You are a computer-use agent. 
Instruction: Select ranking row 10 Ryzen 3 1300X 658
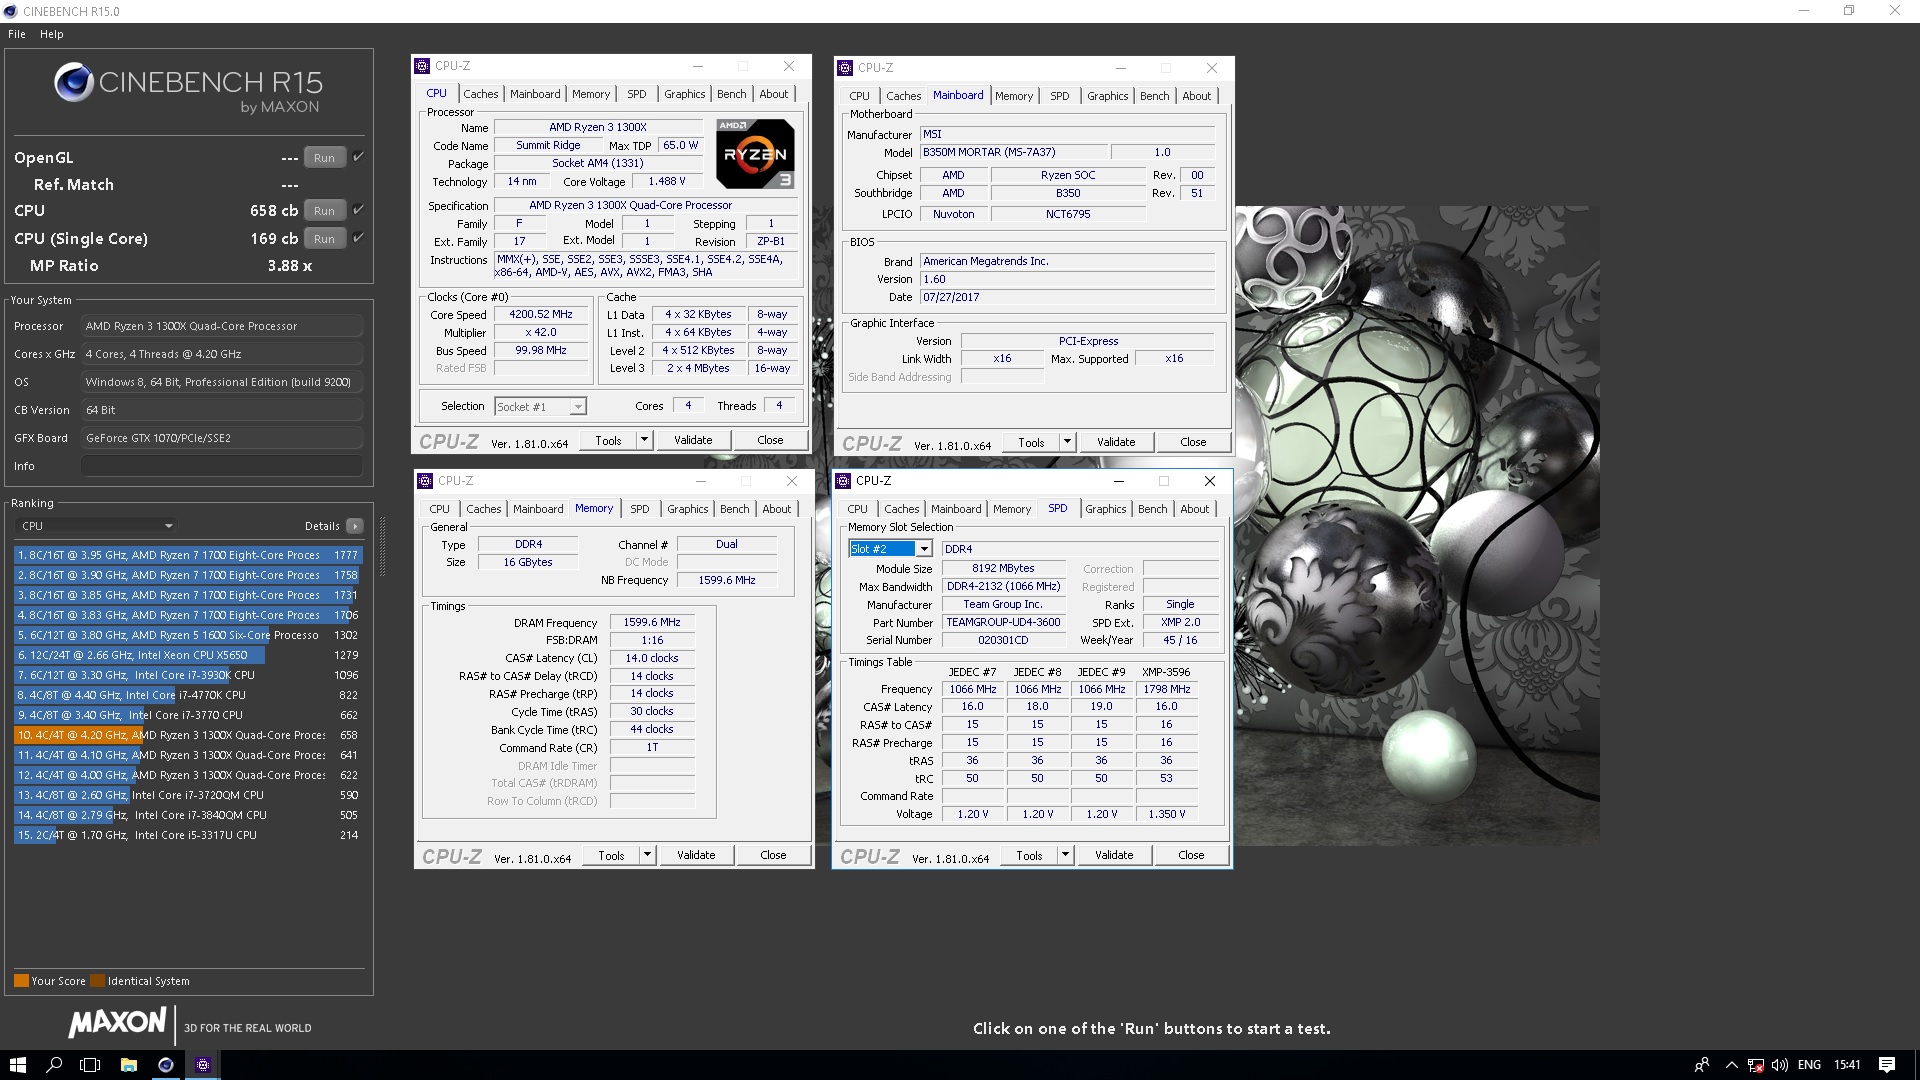(187, 735)
